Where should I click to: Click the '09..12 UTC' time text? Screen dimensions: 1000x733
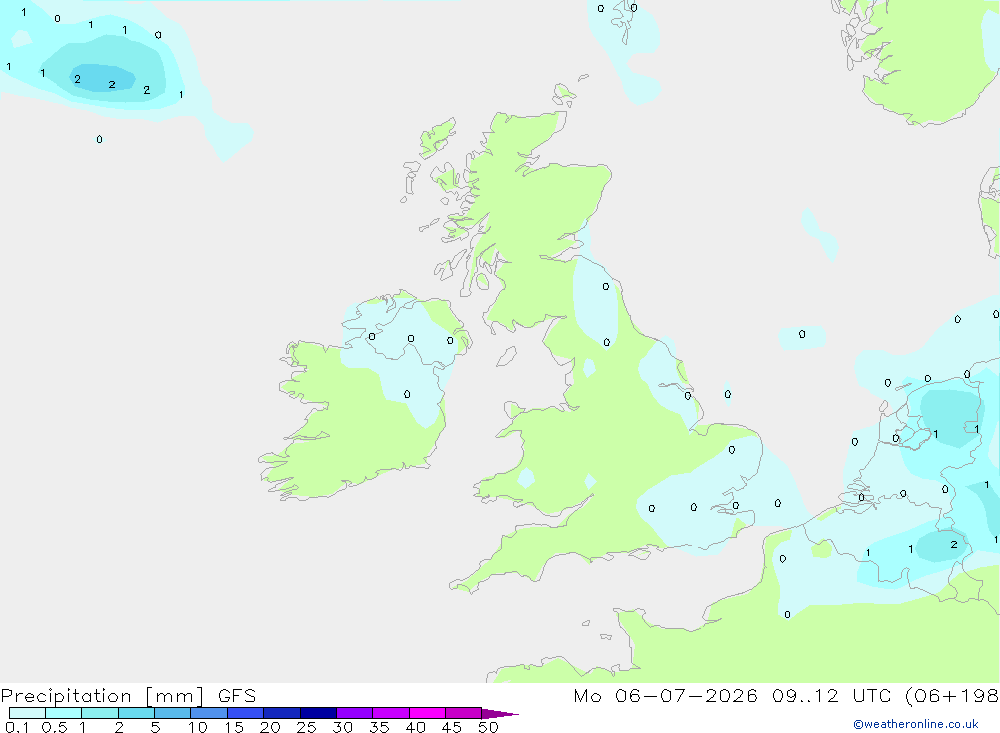coord(832,696)
